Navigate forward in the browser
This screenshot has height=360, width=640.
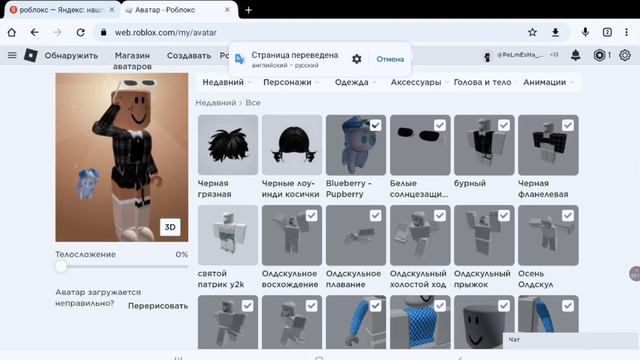(58, 33)
